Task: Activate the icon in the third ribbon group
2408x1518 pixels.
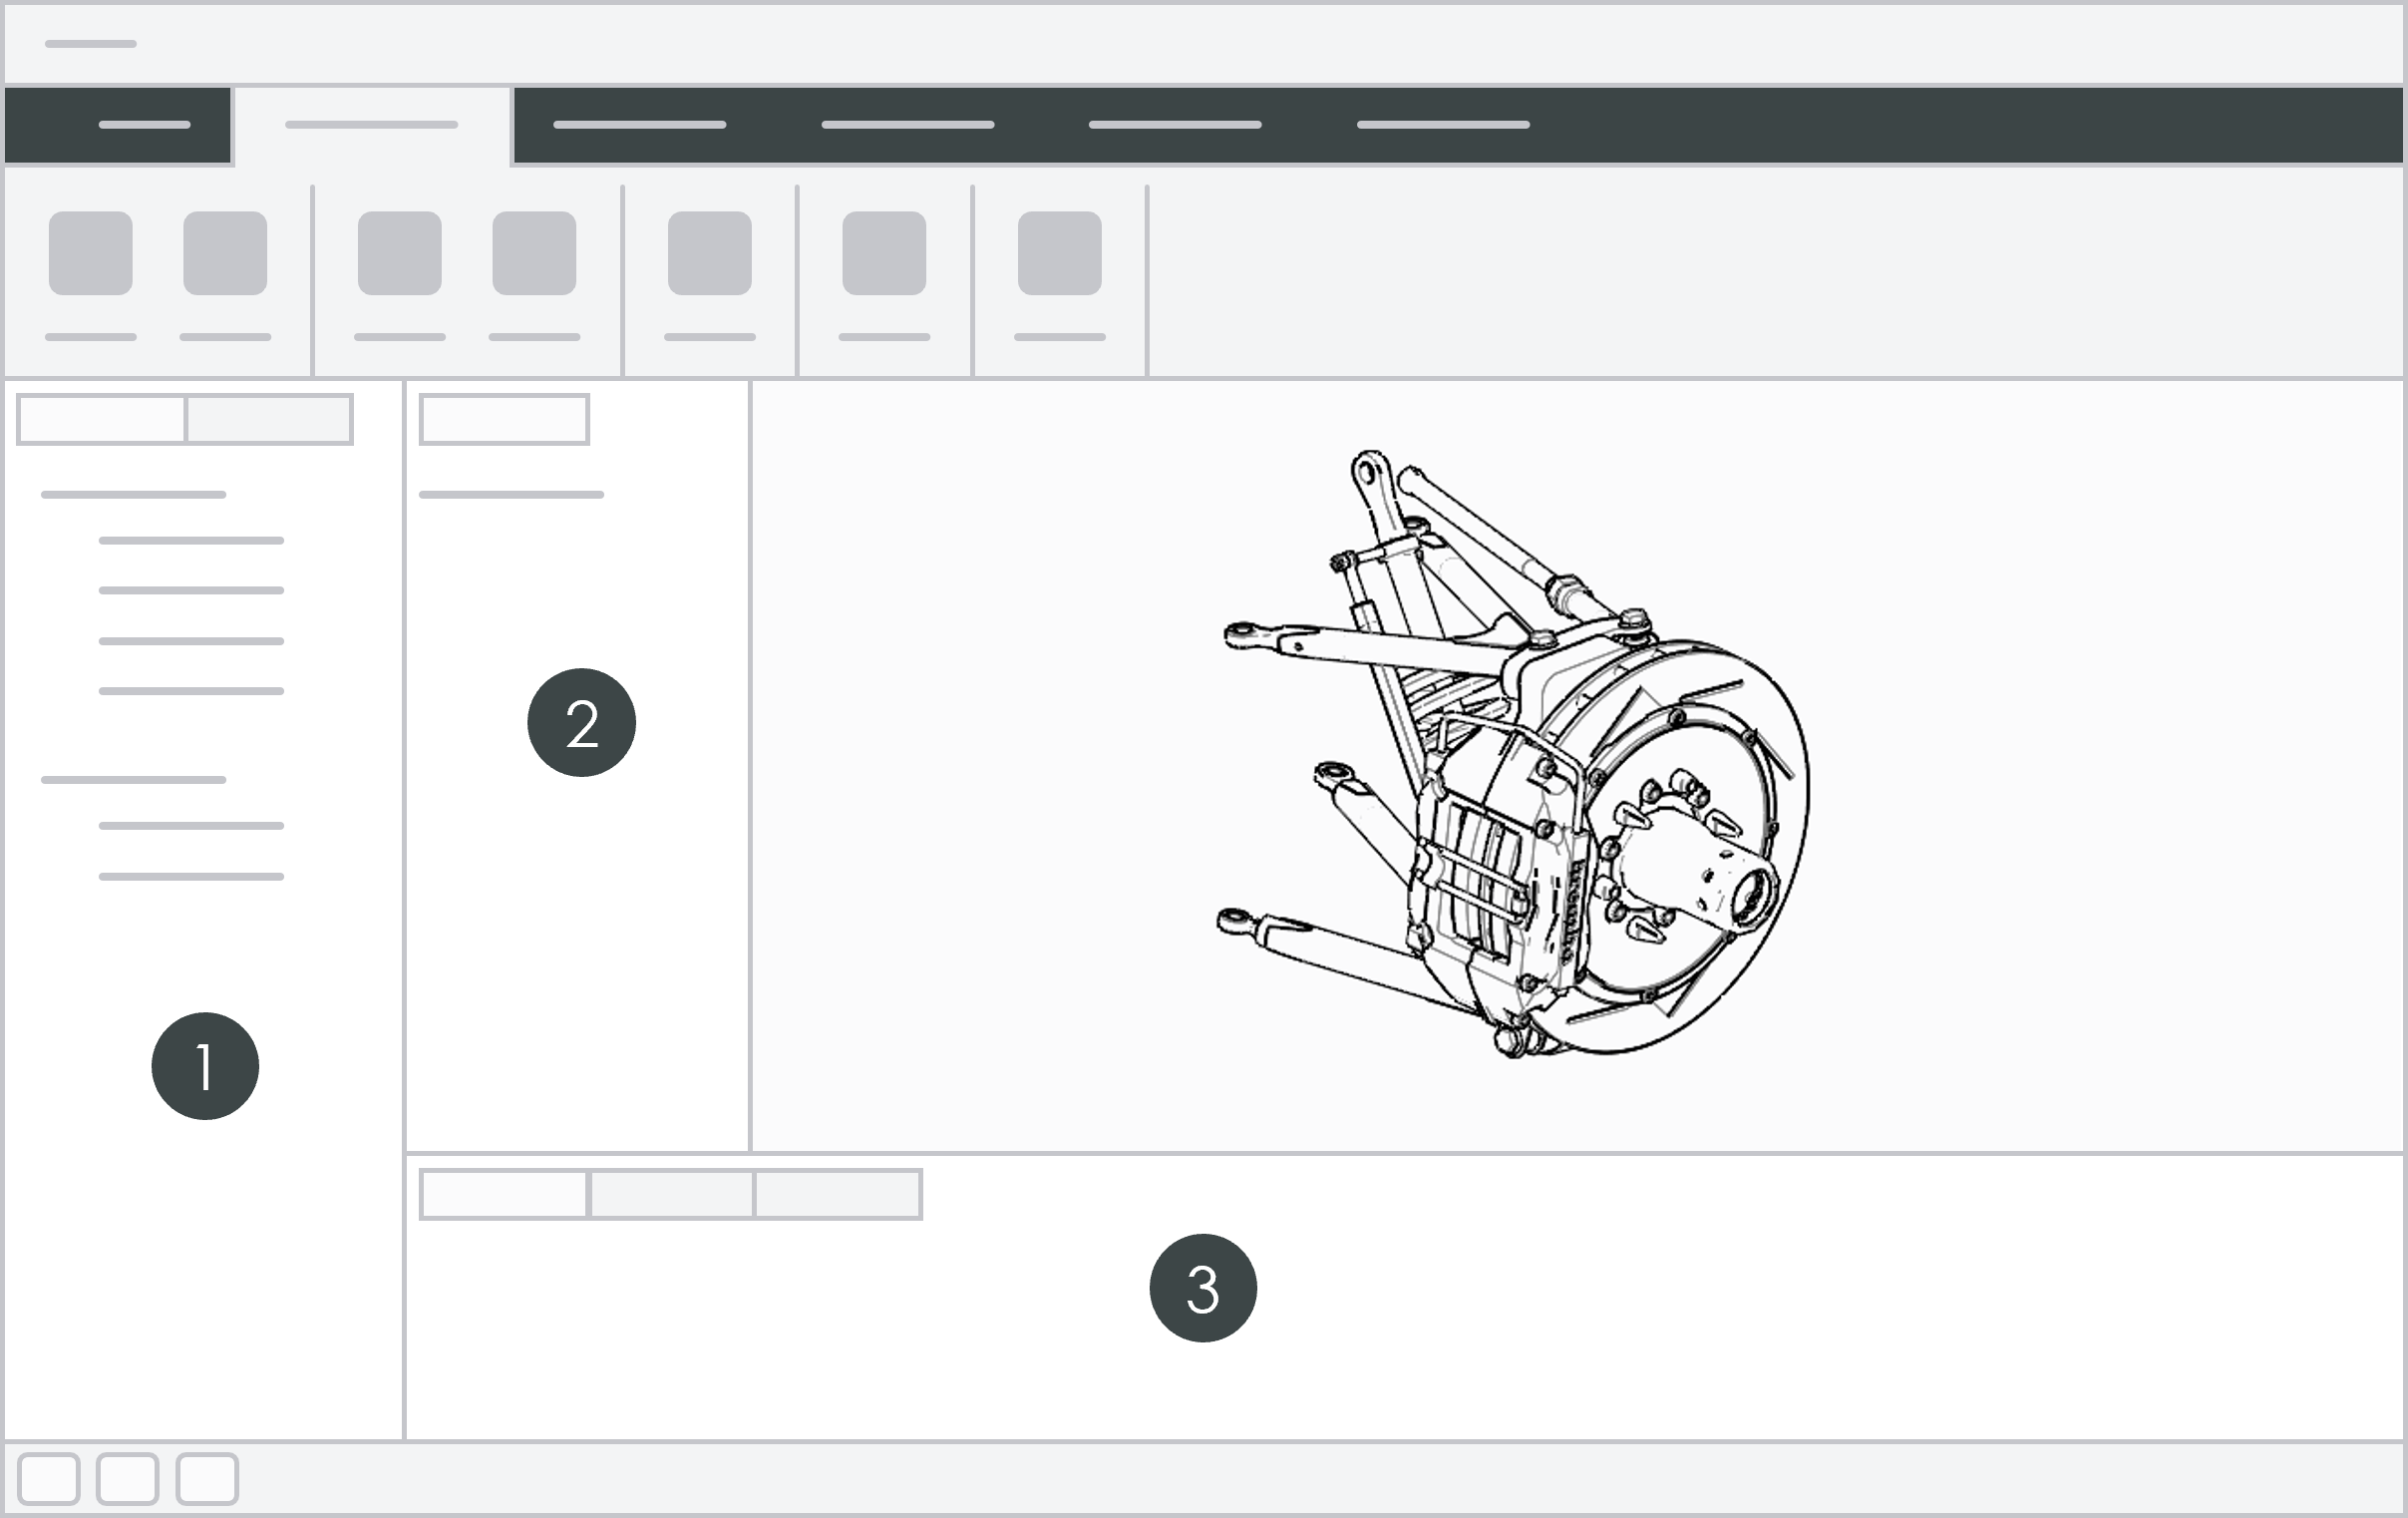Action: pos(710,253)
